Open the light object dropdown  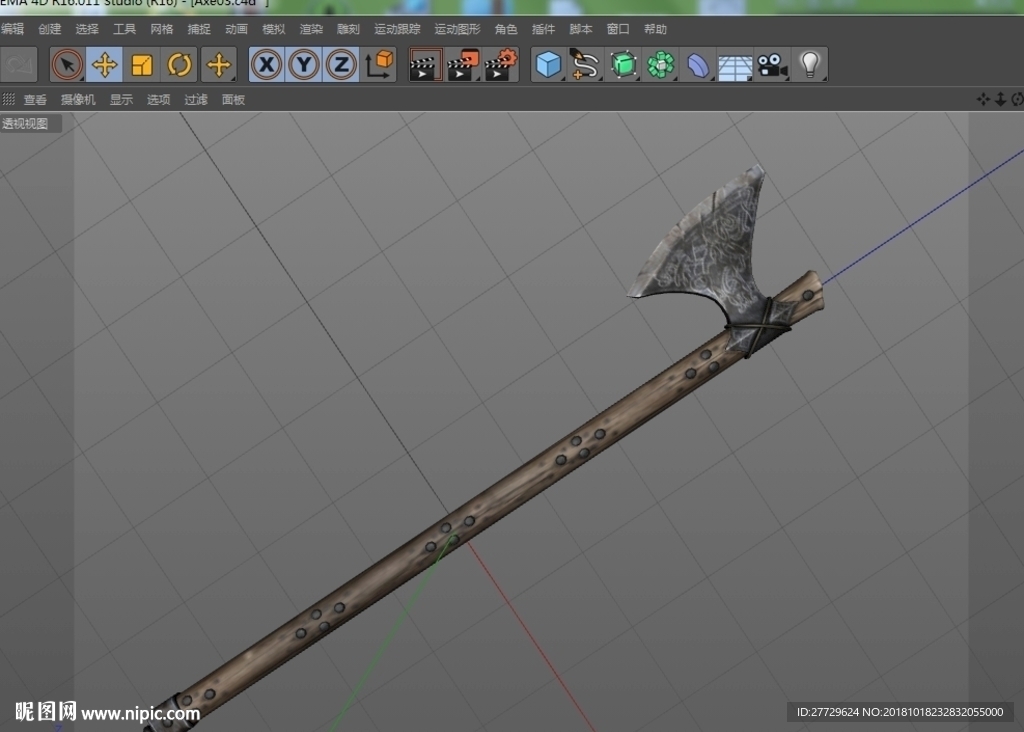(810, 65)
